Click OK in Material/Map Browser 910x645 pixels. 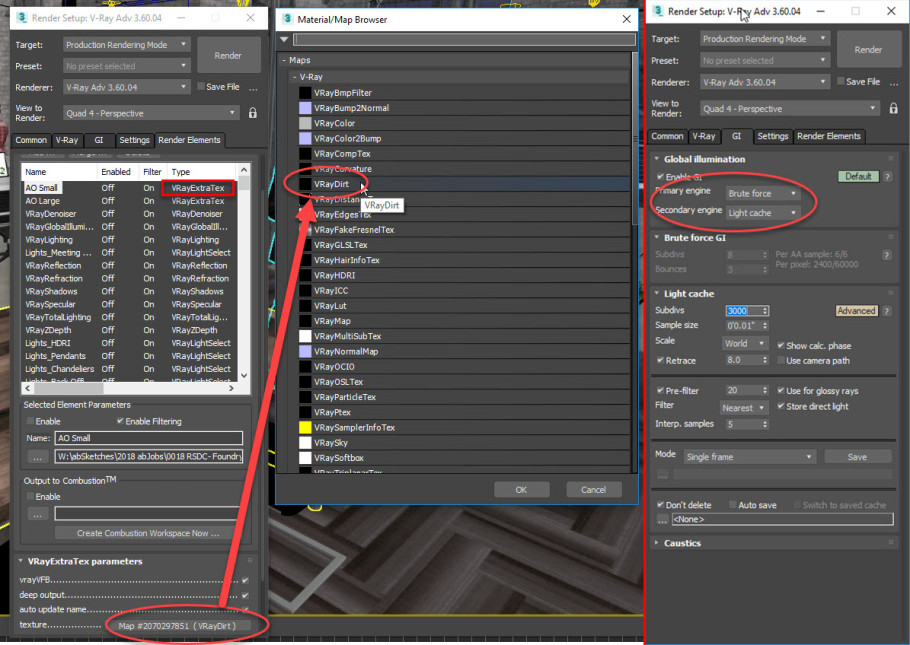click(x=521, y=490)
